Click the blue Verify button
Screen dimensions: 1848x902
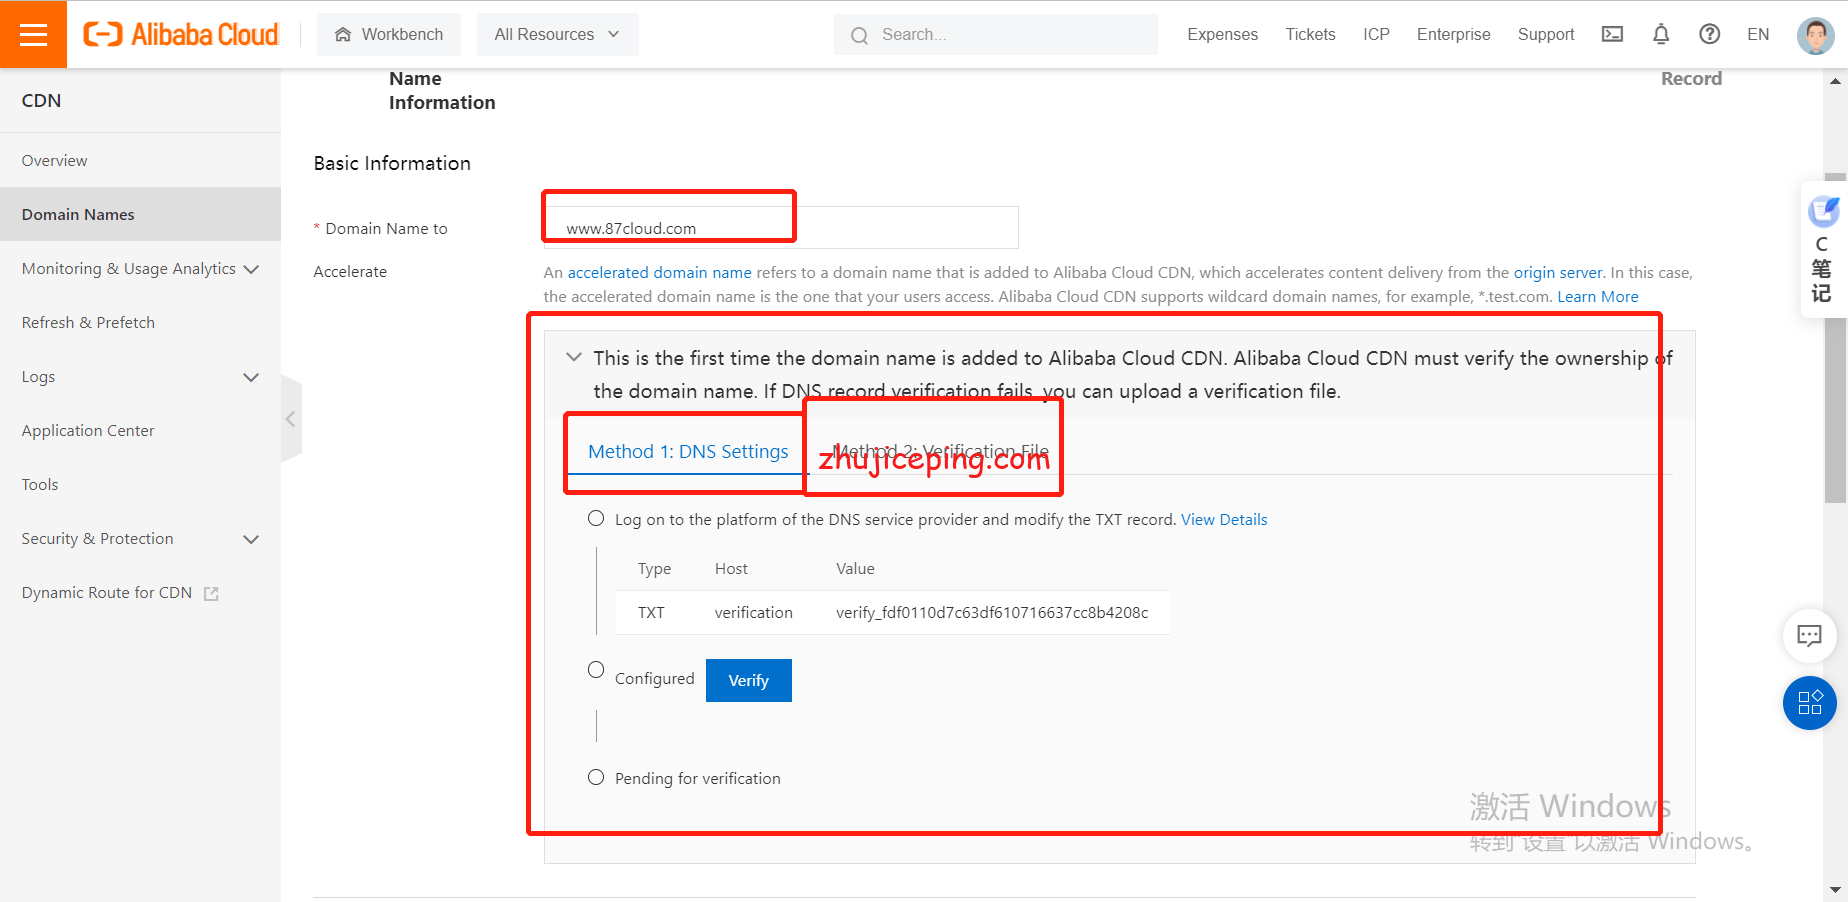[x=748, y=680]
